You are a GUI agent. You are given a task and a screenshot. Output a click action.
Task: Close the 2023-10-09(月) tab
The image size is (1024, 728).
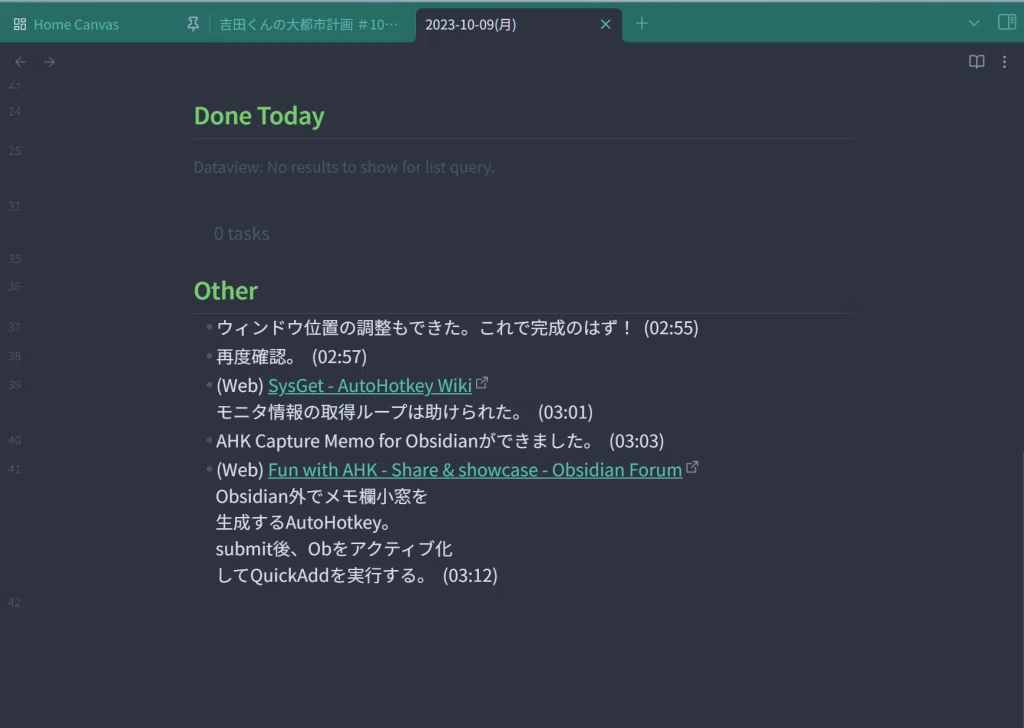[605, 24]
